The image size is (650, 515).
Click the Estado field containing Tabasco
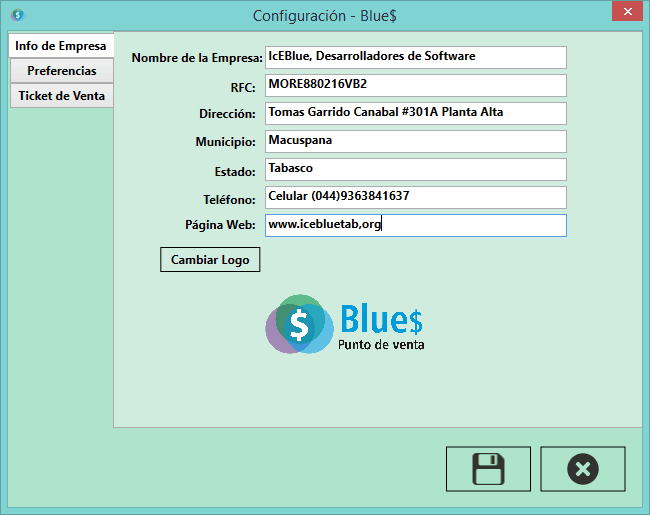[416, 169]
